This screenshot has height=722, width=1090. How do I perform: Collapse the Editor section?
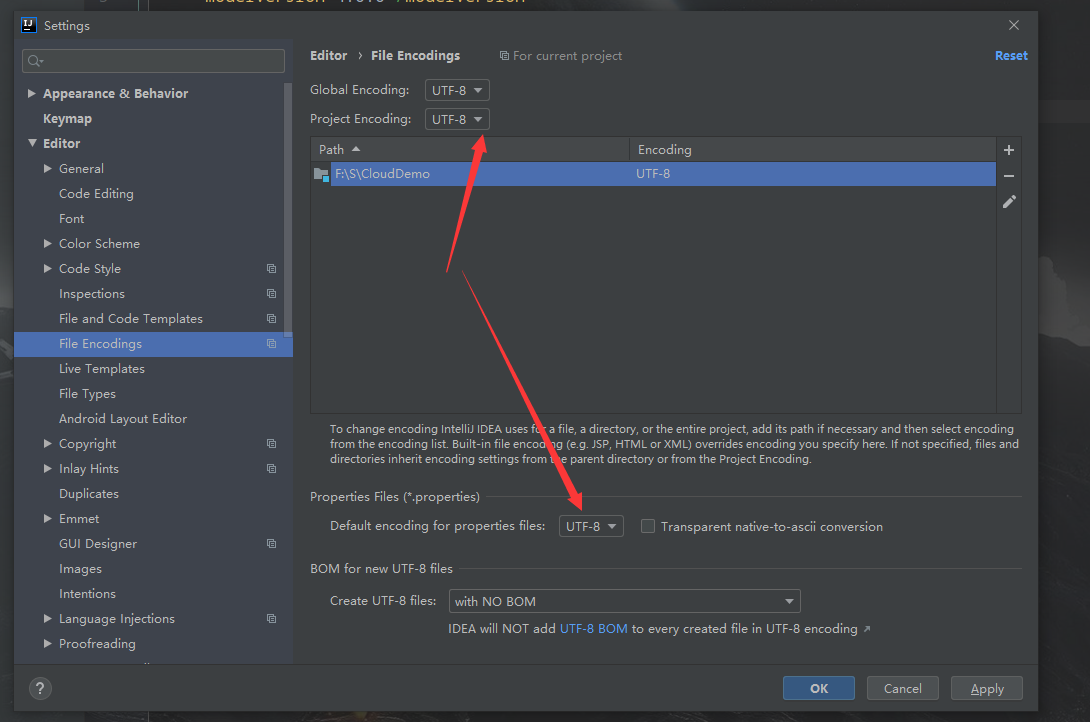tap(32, 143)
